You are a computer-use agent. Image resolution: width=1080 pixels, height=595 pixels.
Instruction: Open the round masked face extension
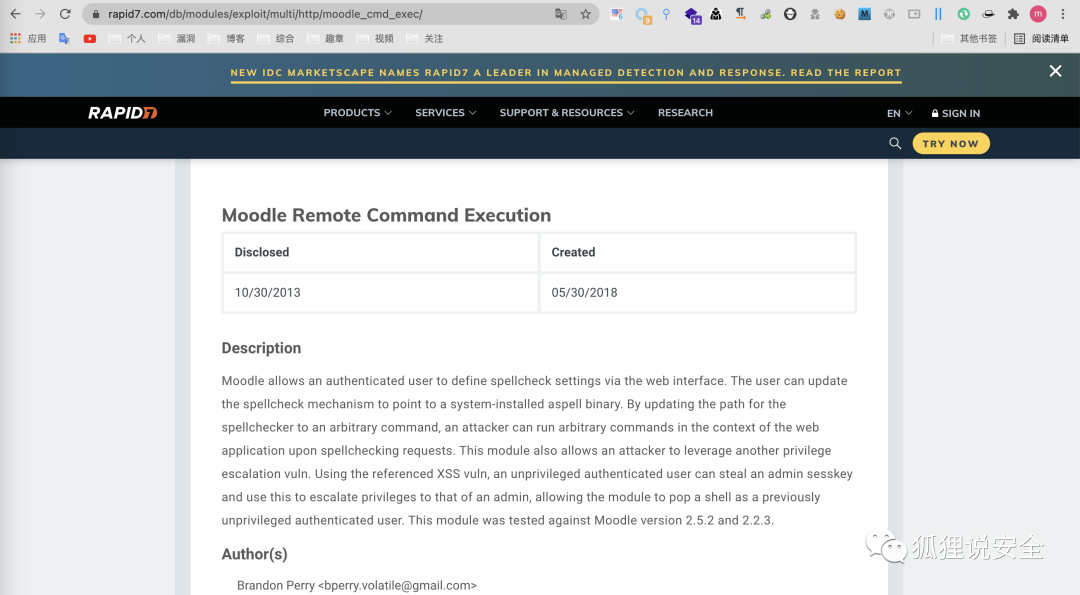(790, 14)
